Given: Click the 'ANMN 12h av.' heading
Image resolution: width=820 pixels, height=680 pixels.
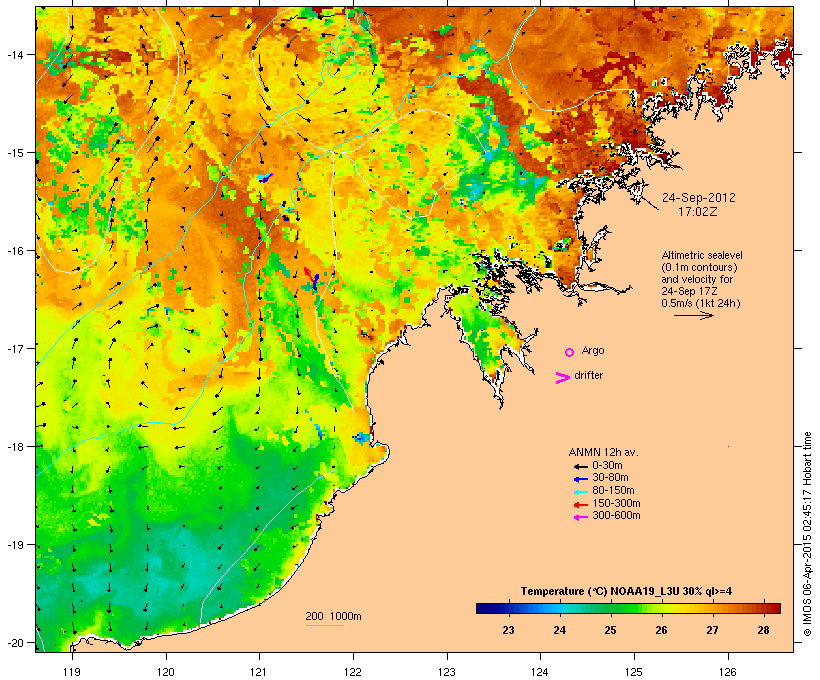Looking at the screenshot, I should pos(603,452).
